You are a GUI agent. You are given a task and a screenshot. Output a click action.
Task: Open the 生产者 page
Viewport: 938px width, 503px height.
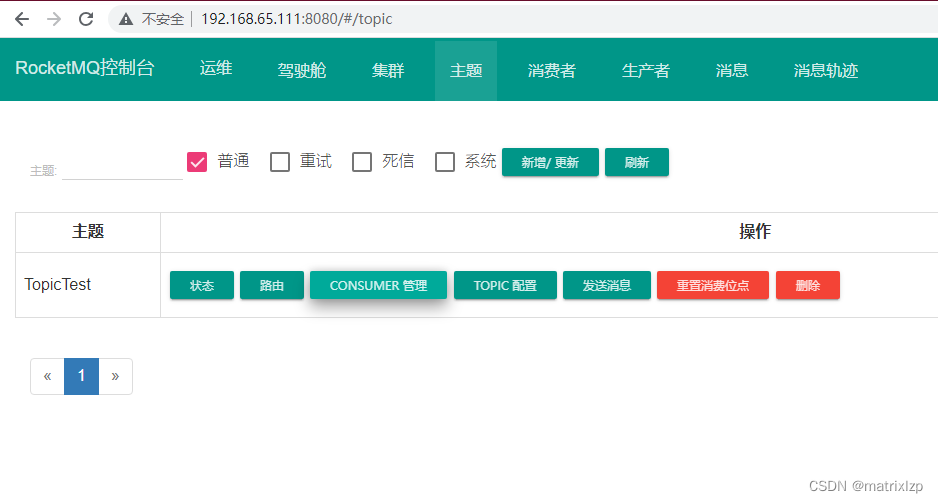tap(645, 71)
